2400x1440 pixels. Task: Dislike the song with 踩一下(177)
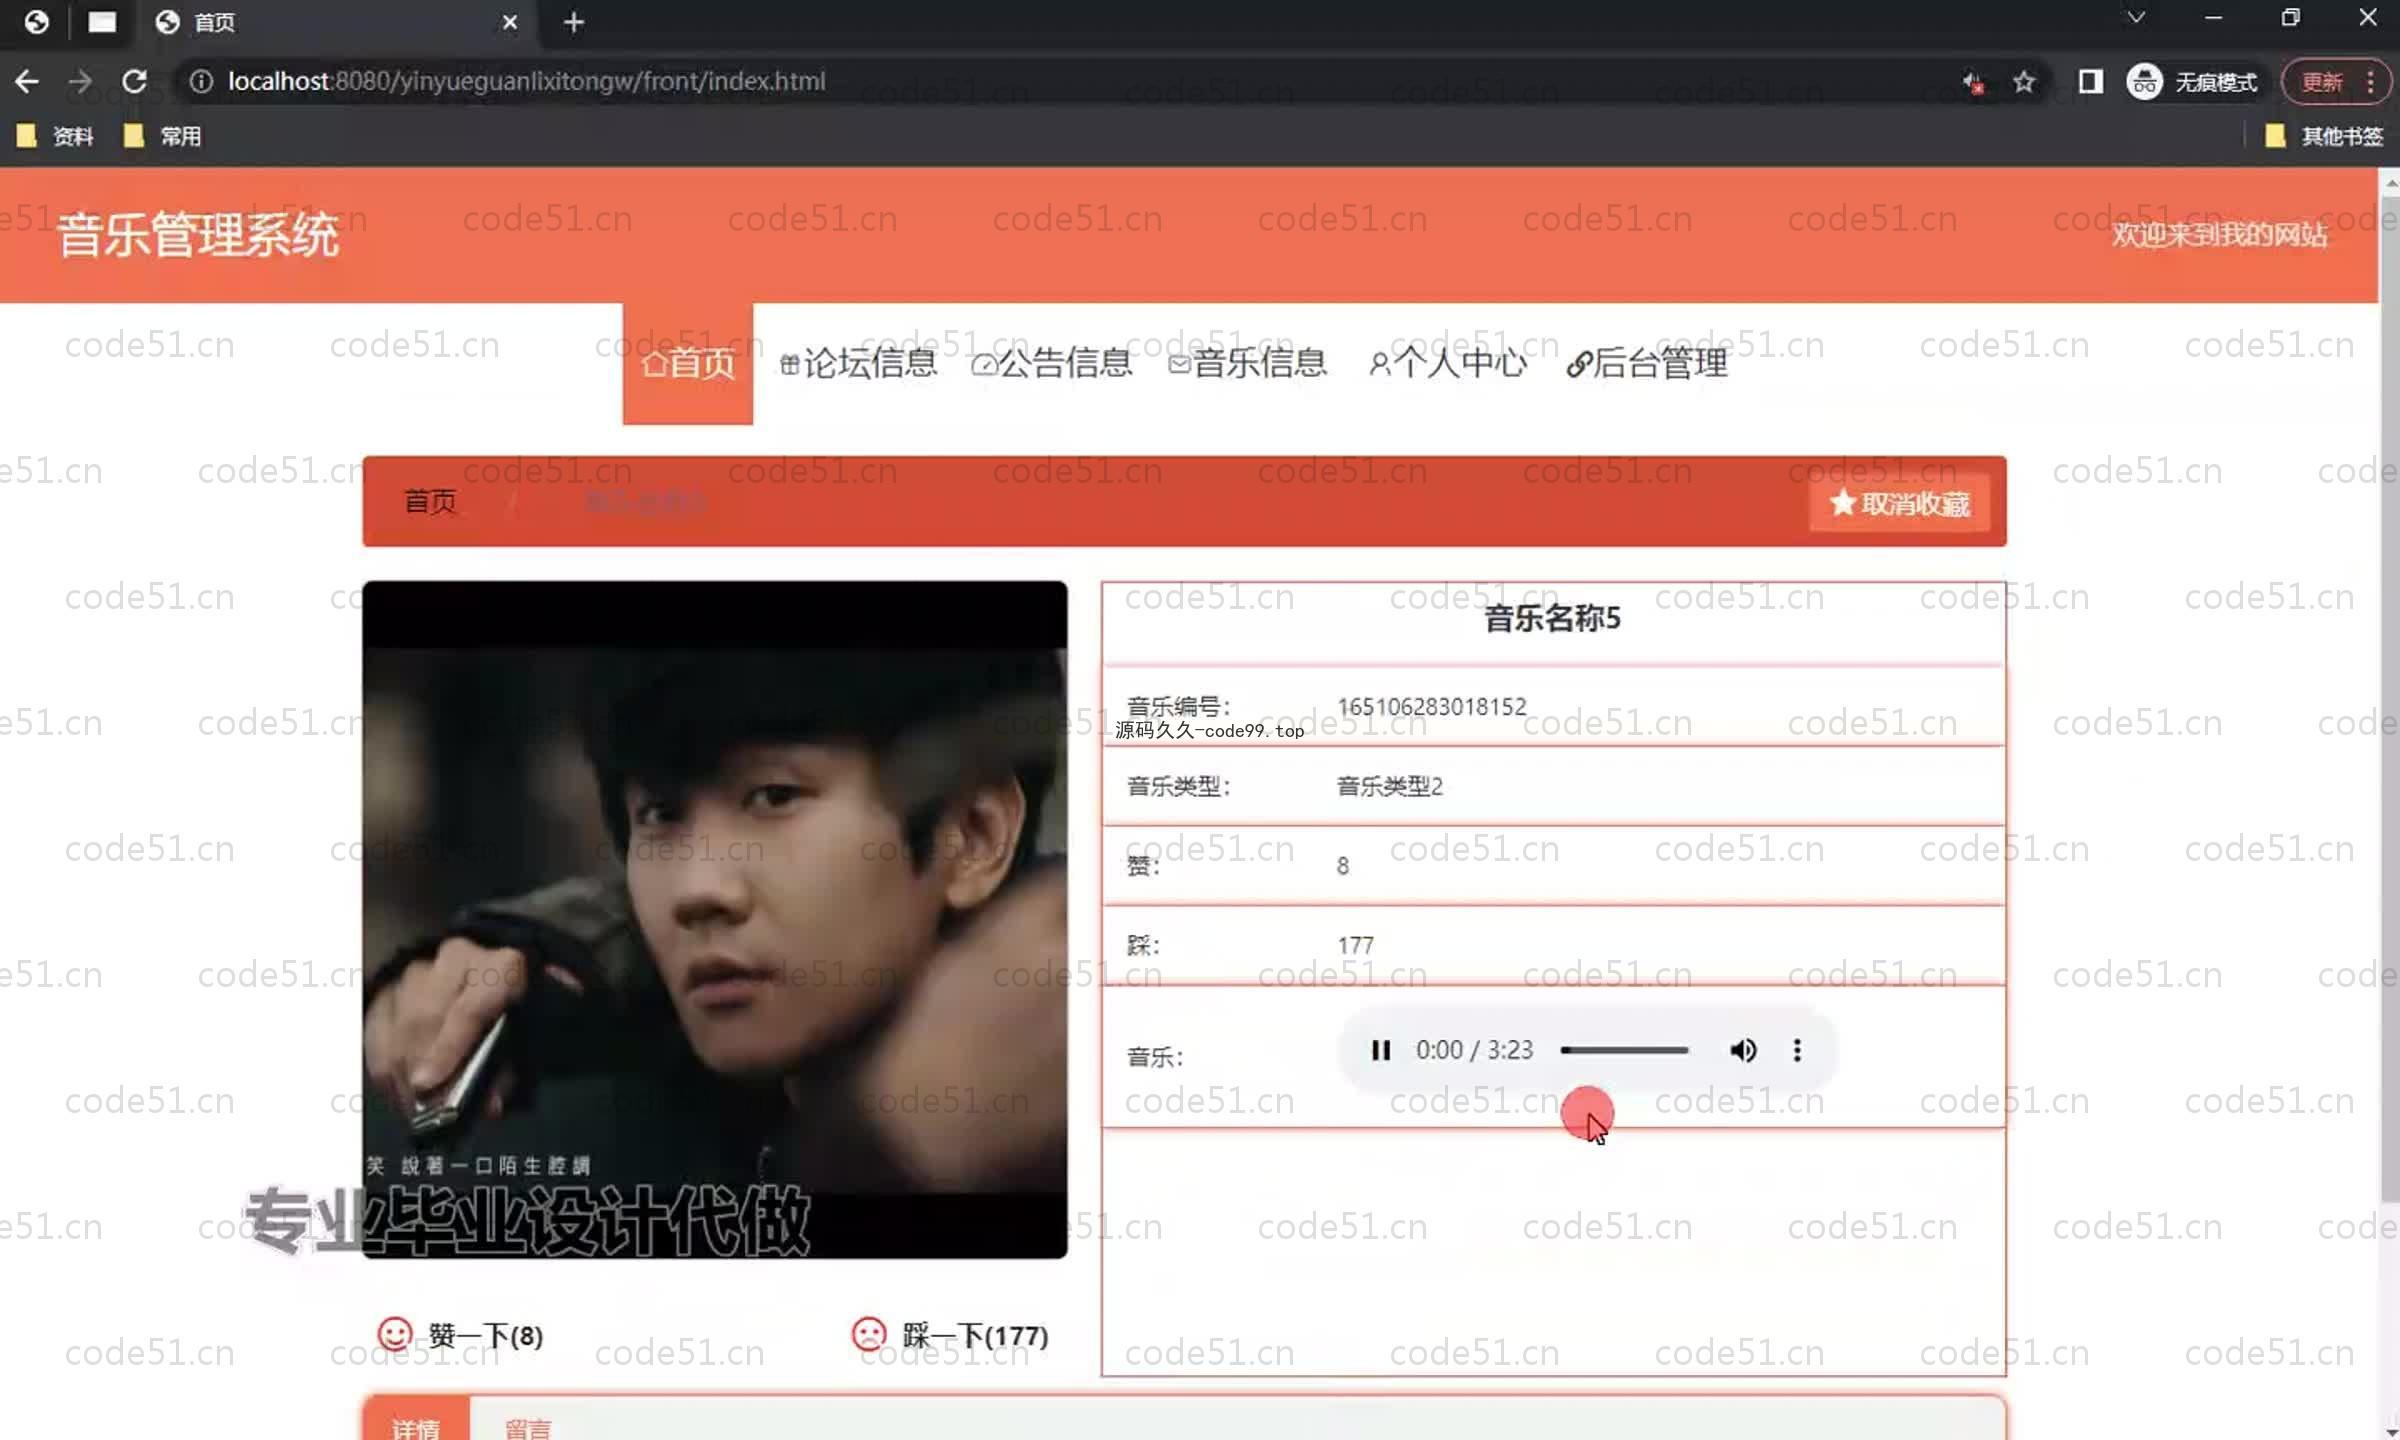tap(950, 1335)
